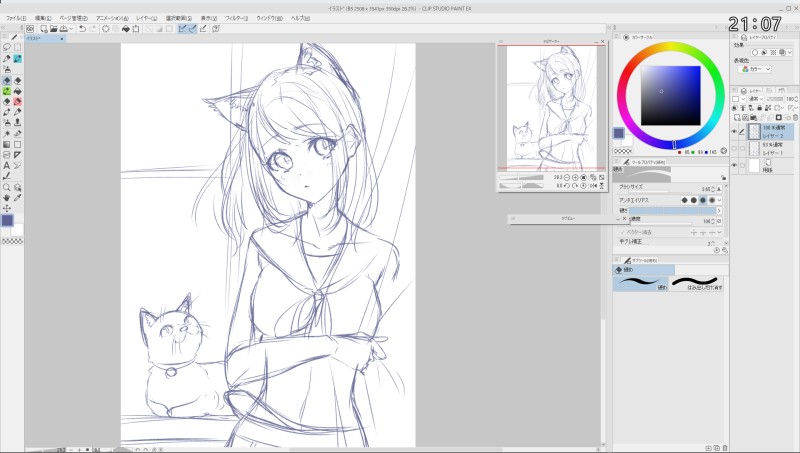Expand the layer effects dropdown arrow
Image resolution: width=800 pixels, height=453 pixels.
tap(790, 53)
